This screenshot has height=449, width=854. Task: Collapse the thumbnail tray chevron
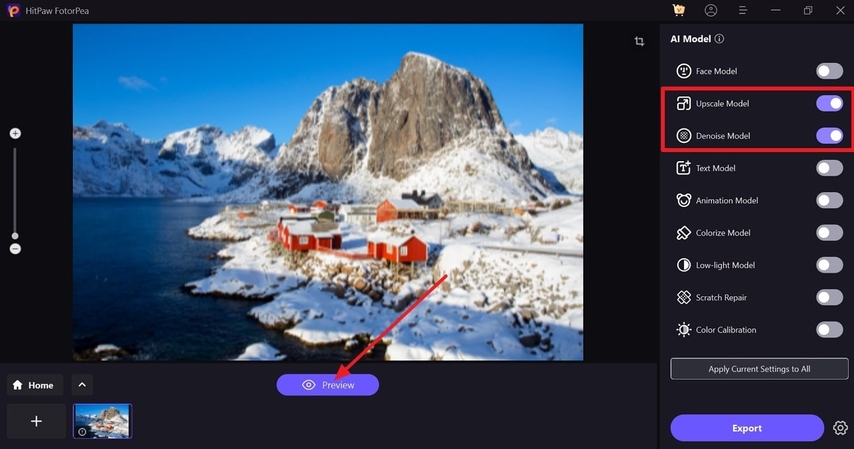tap(82, 385)
